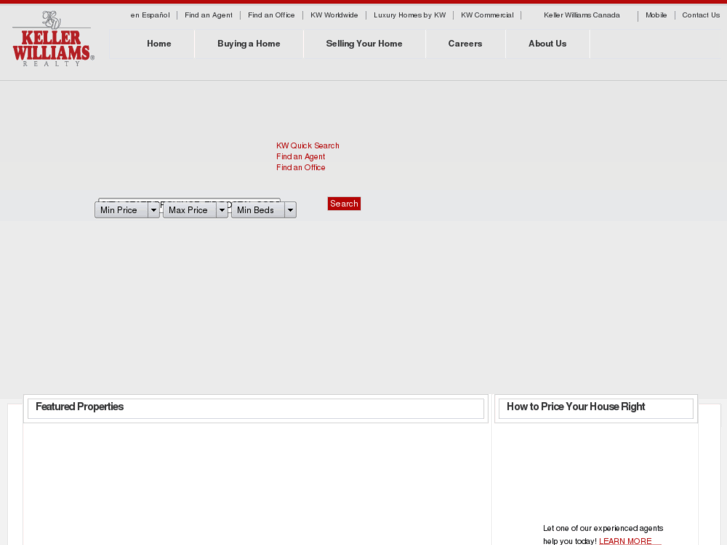Open the en Español link

coord(150,15)
